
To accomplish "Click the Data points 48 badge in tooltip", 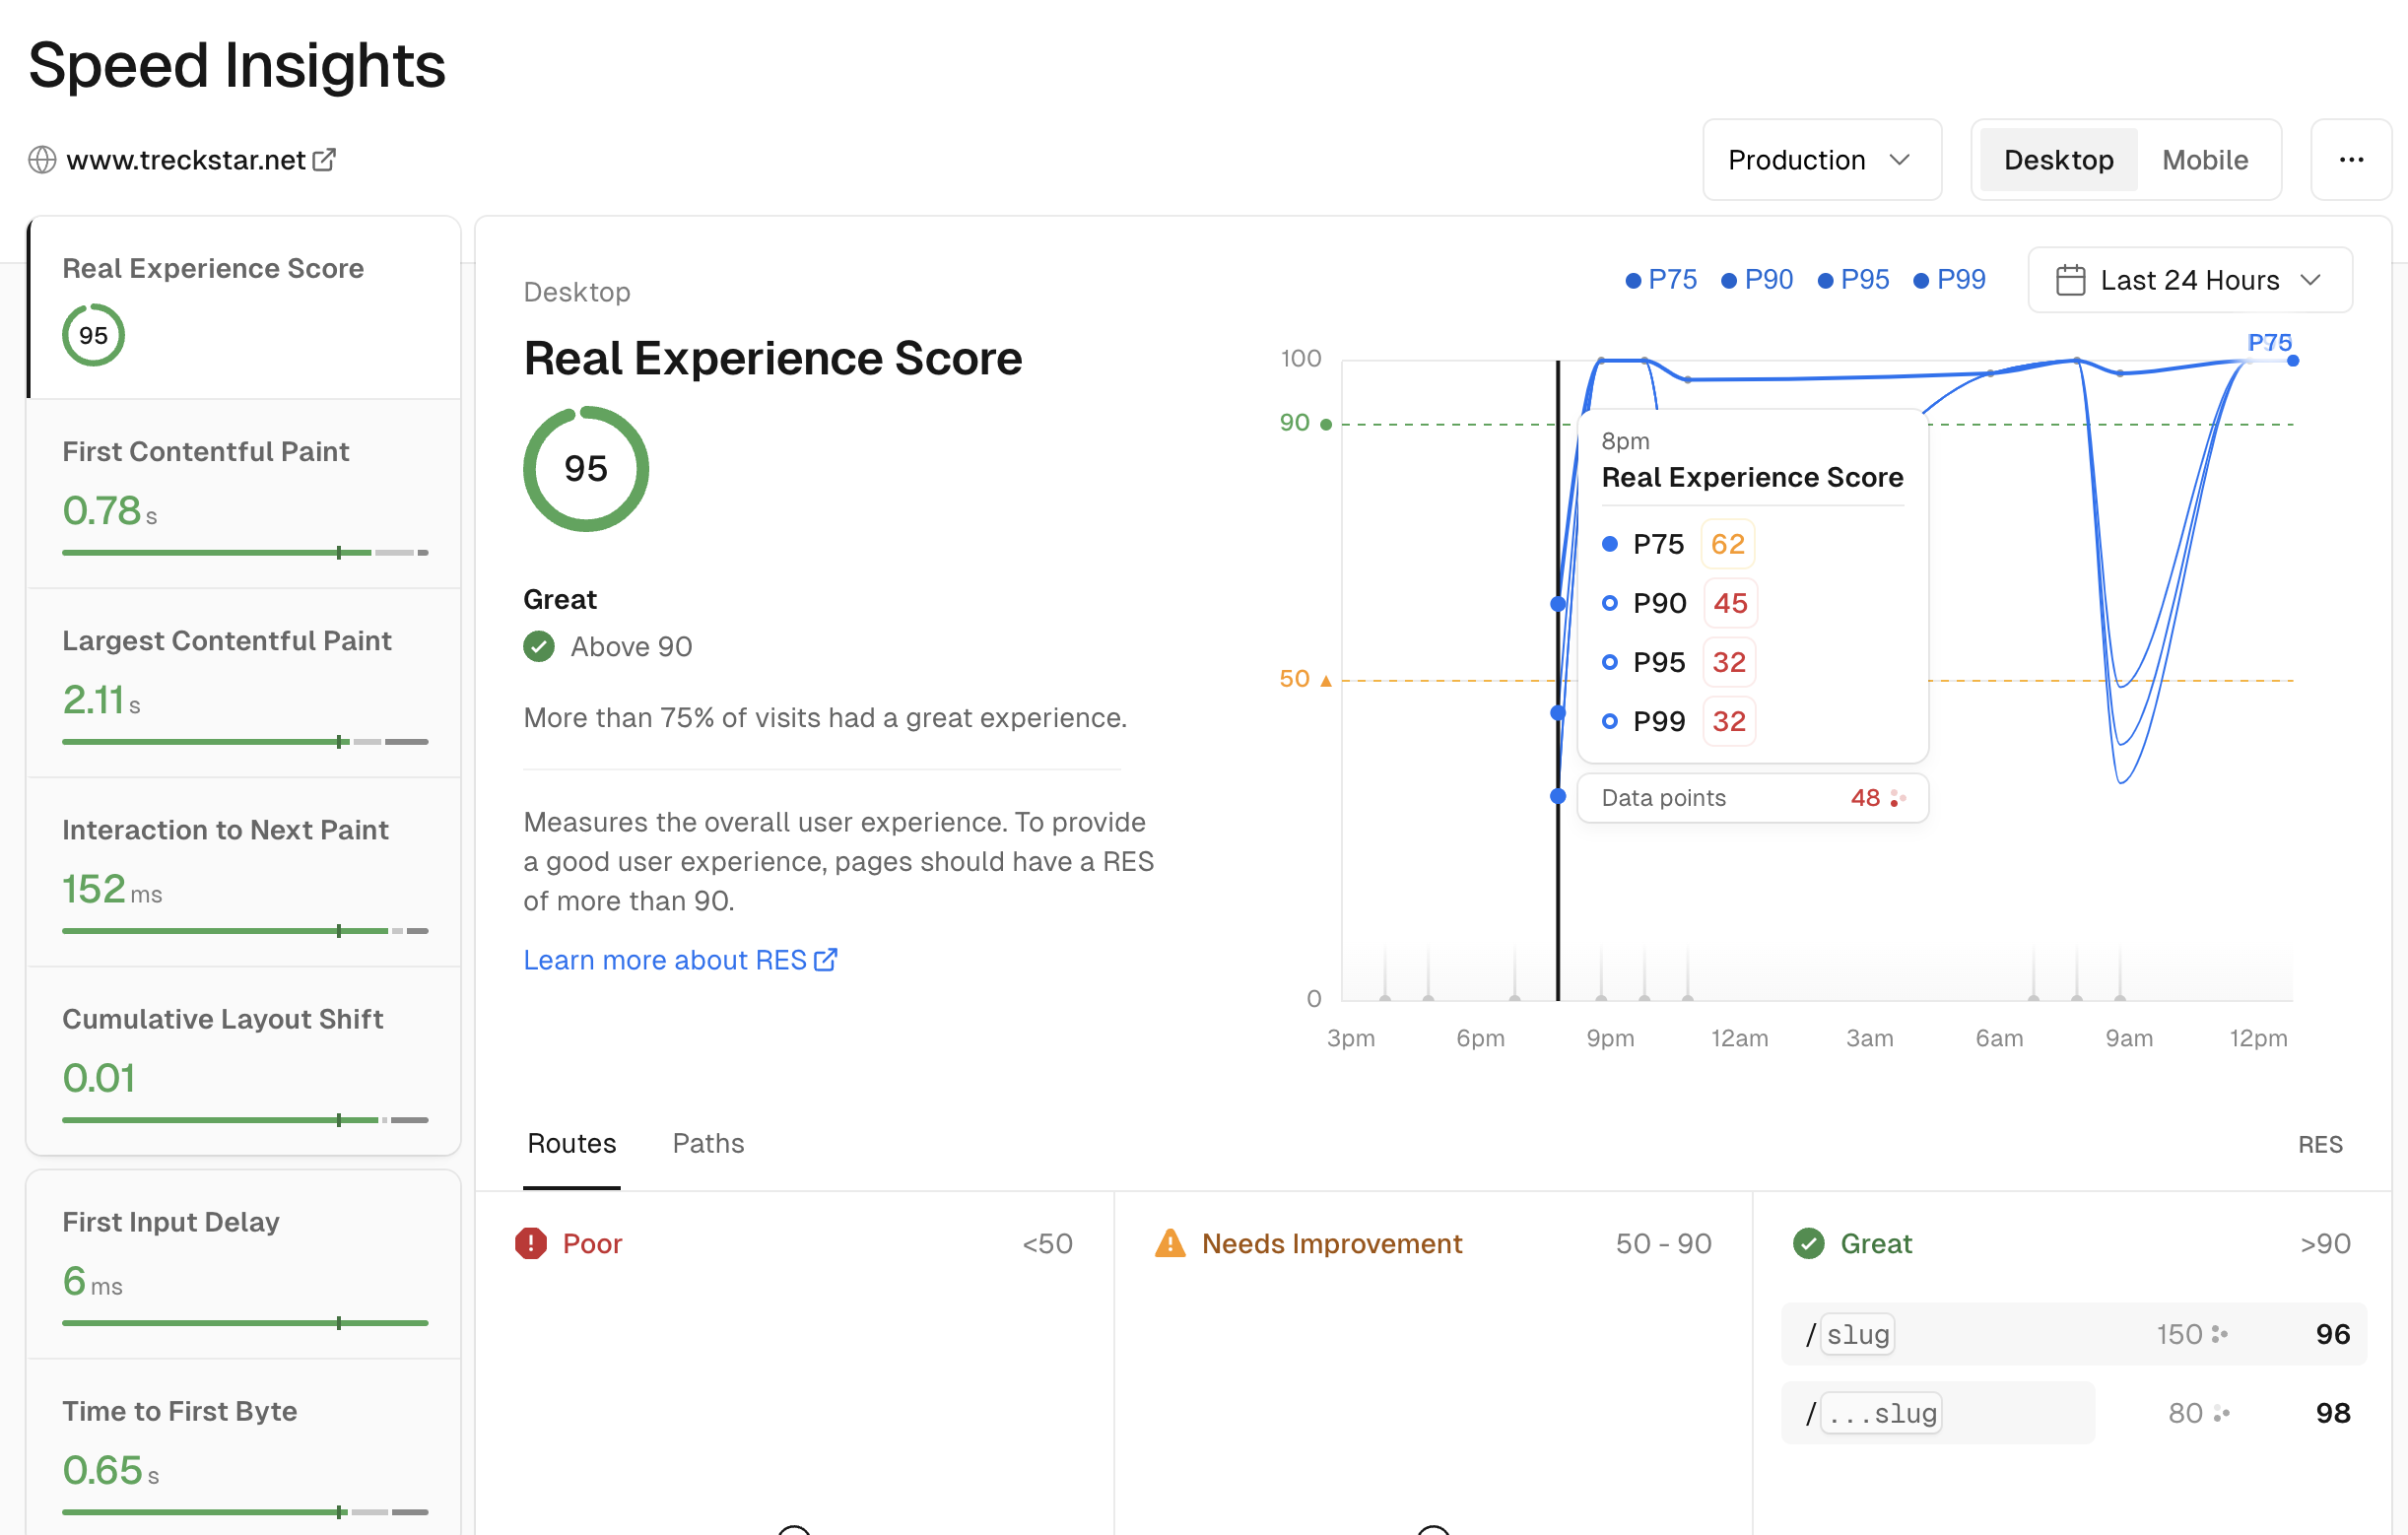I will 1751,797.
